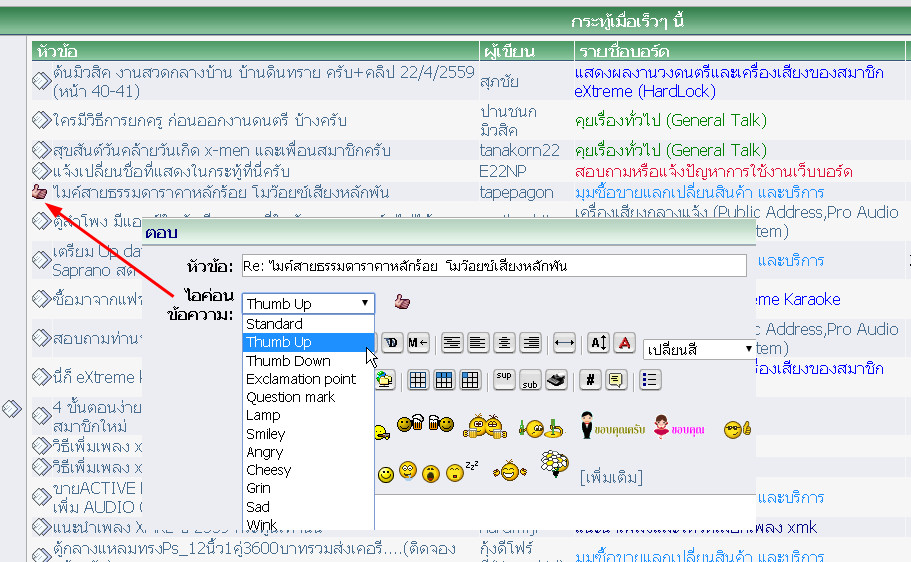
Task: Open the ใครมีวิธีการยกครู topic
Action: 200,120
